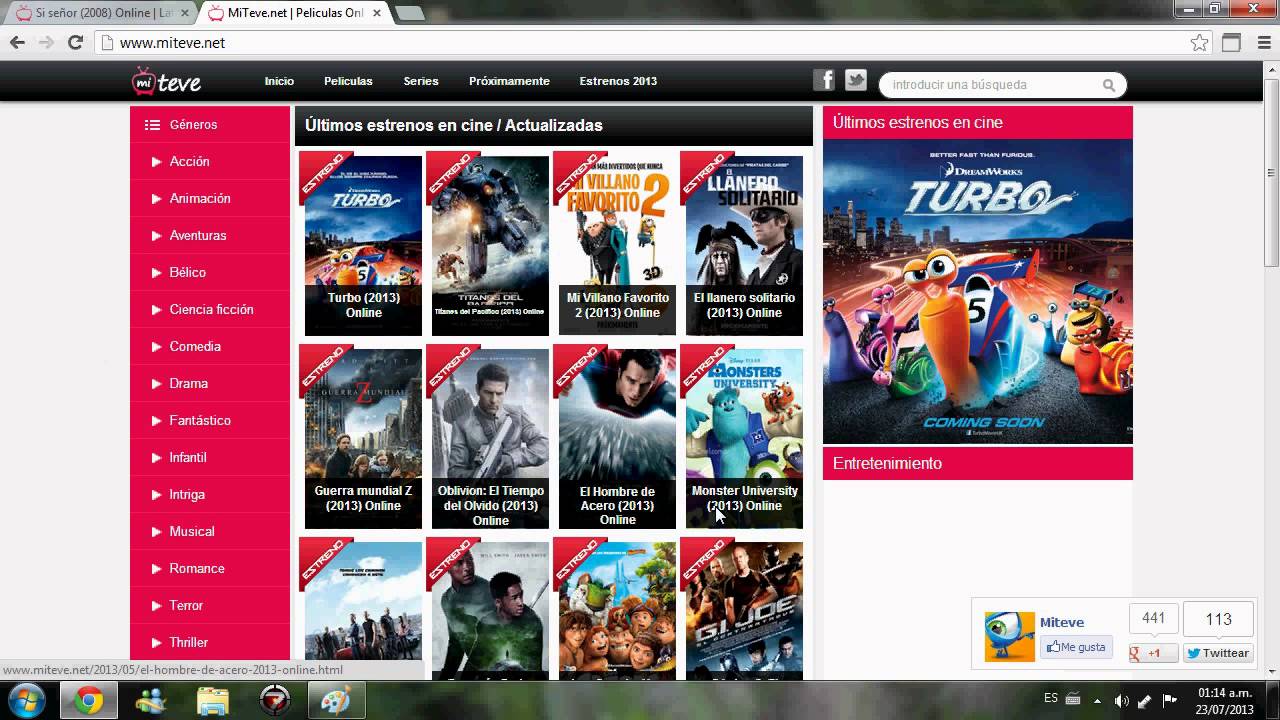Image resolution: width=1280 pixels, height=720 pixels.
Task: Open the Mi Villano Favorito 2 poster
Action: [x=617, y=245]
